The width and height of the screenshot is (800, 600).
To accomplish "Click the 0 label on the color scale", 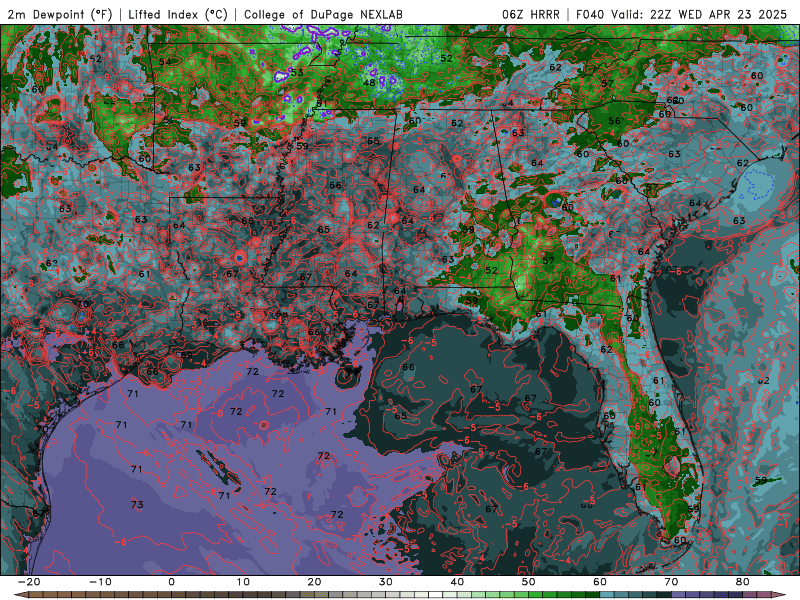I will pyautogui.click(x=171, y=582).
